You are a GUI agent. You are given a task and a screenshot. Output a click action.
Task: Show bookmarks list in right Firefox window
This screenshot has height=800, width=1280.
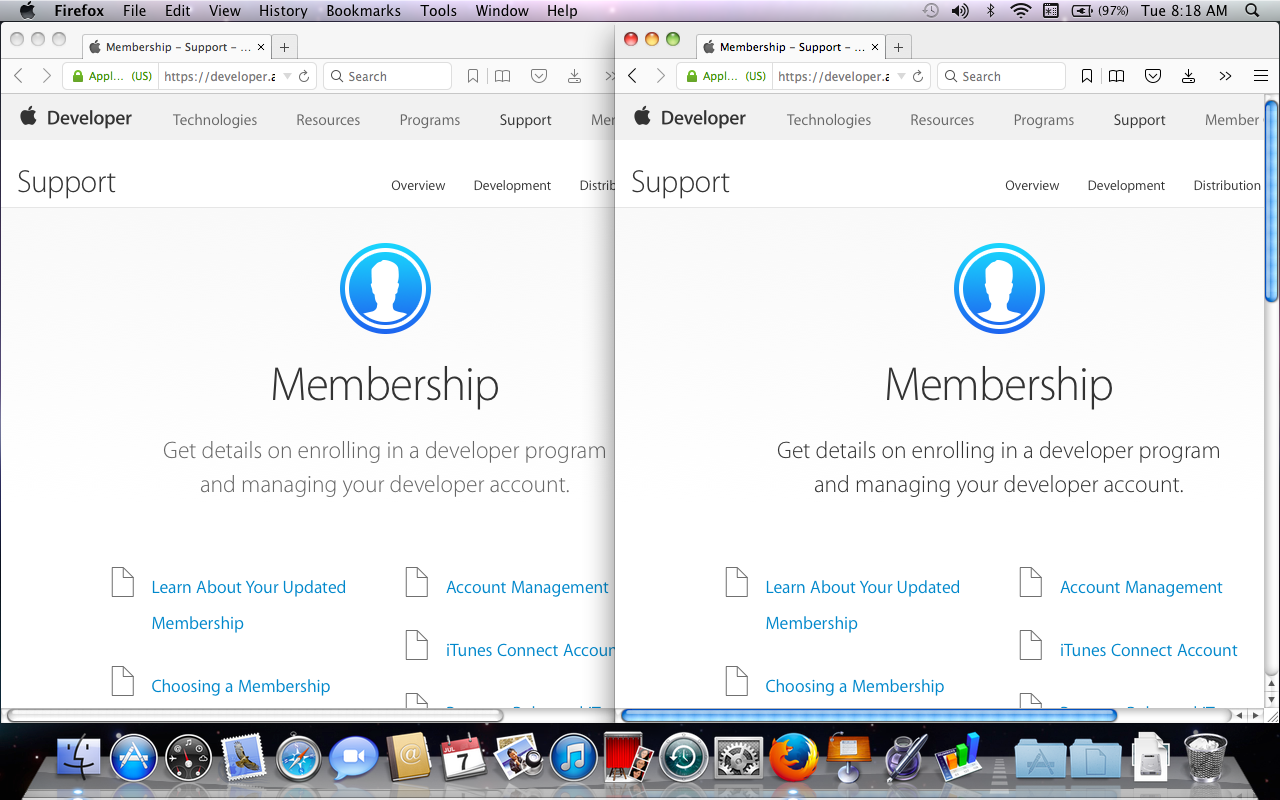click(1117, 76)
